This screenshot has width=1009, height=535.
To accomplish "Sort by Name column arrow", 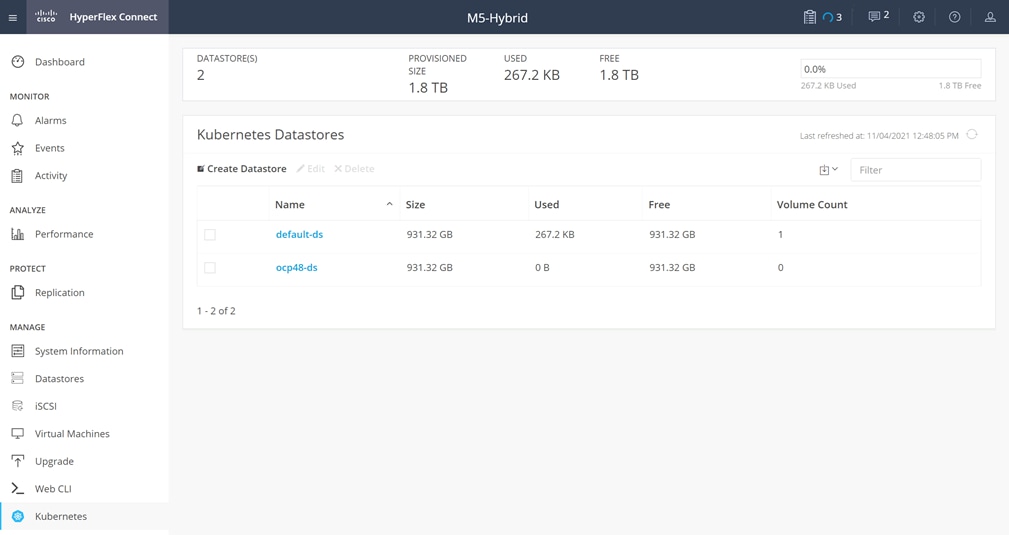I will (x=389, y=204).
